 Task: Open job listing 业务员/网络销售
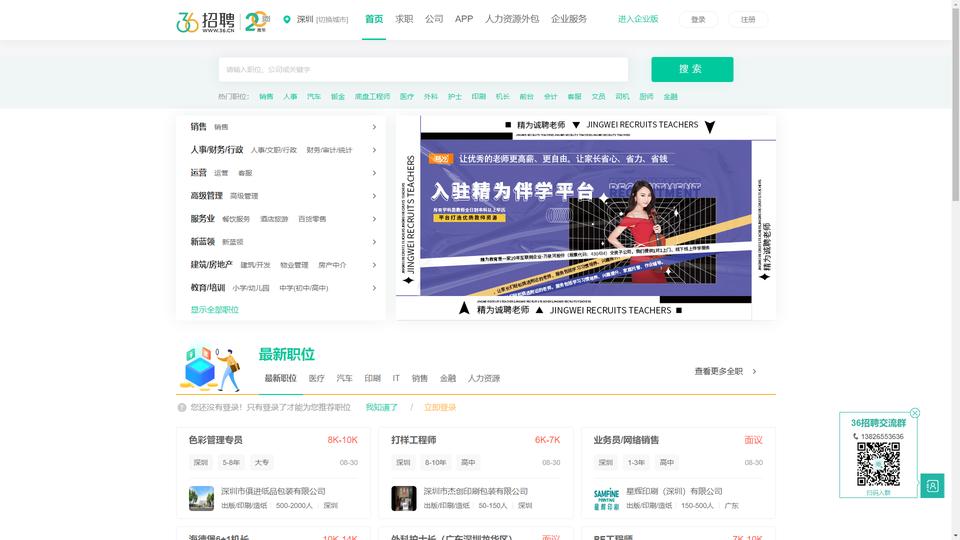pos(626,440)
